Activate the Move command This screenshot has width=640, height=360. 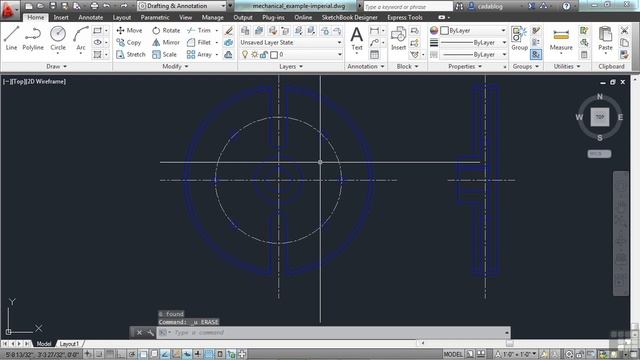point(129,30)
